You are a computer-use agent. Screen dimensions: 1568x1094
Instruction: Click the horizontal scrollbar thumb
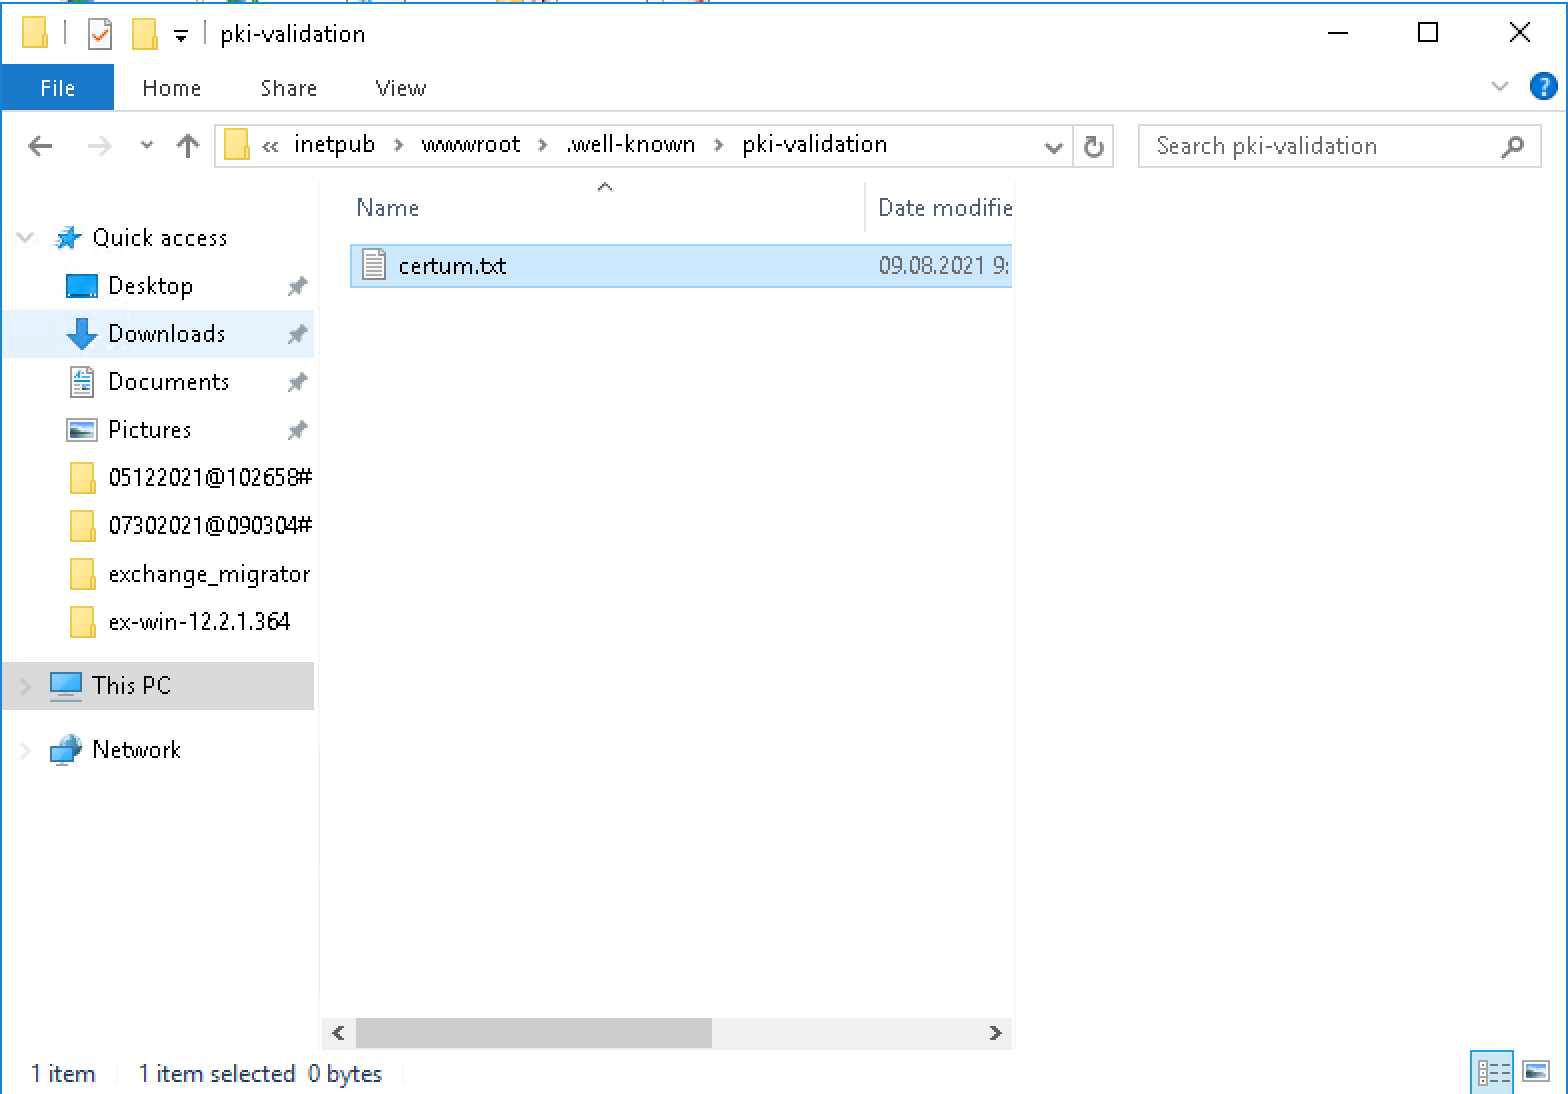[x=534, y=1033]
